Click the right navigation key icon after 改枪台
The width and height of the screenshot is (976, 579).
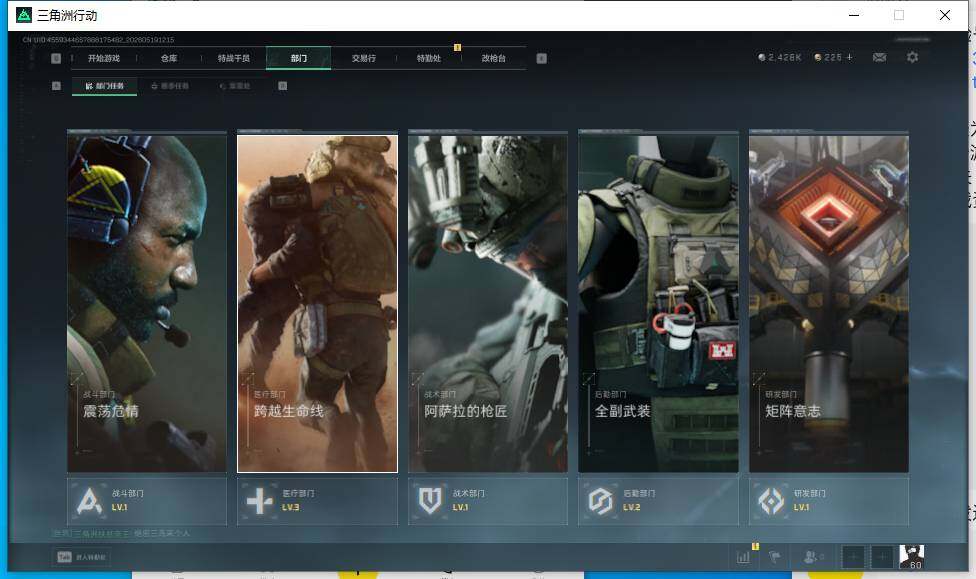tap(542, 58)
